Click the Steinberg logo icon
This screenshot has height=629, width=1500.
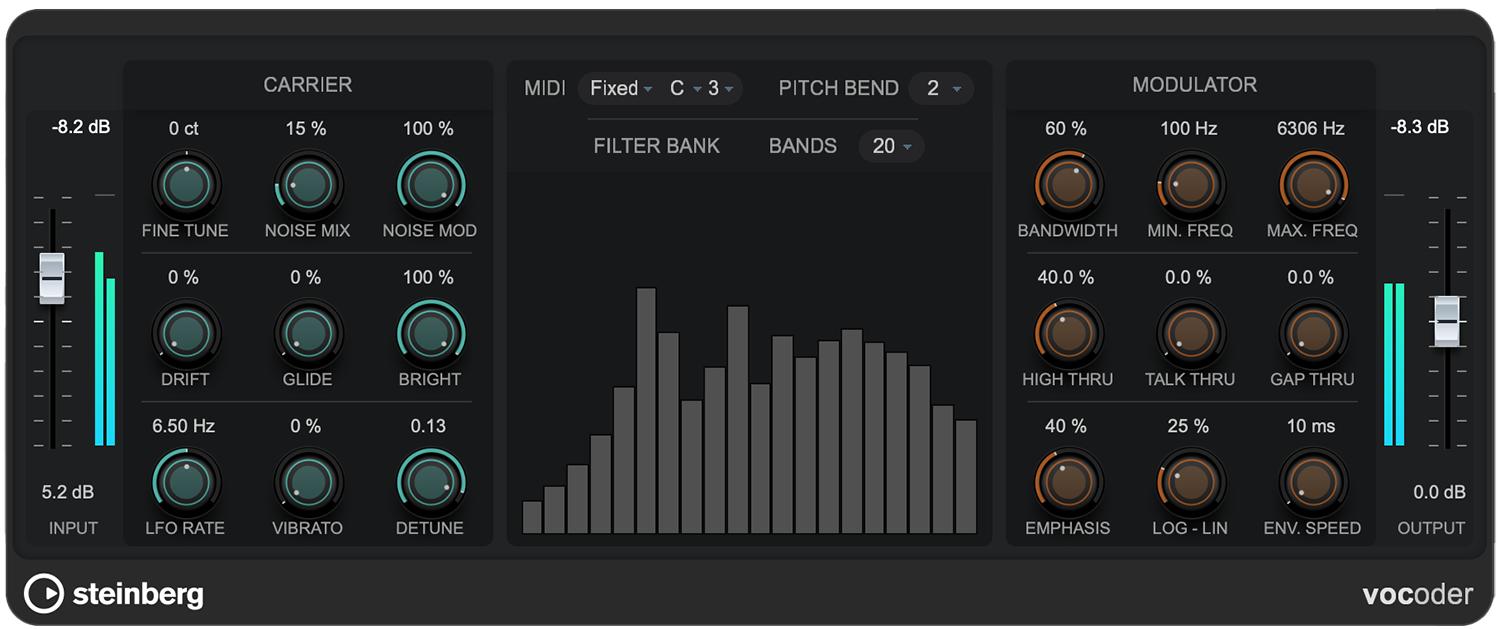click(x=43, y=594)
